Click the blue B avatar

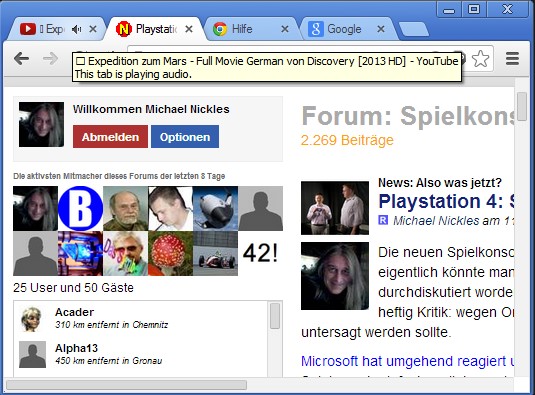[81, 208]
